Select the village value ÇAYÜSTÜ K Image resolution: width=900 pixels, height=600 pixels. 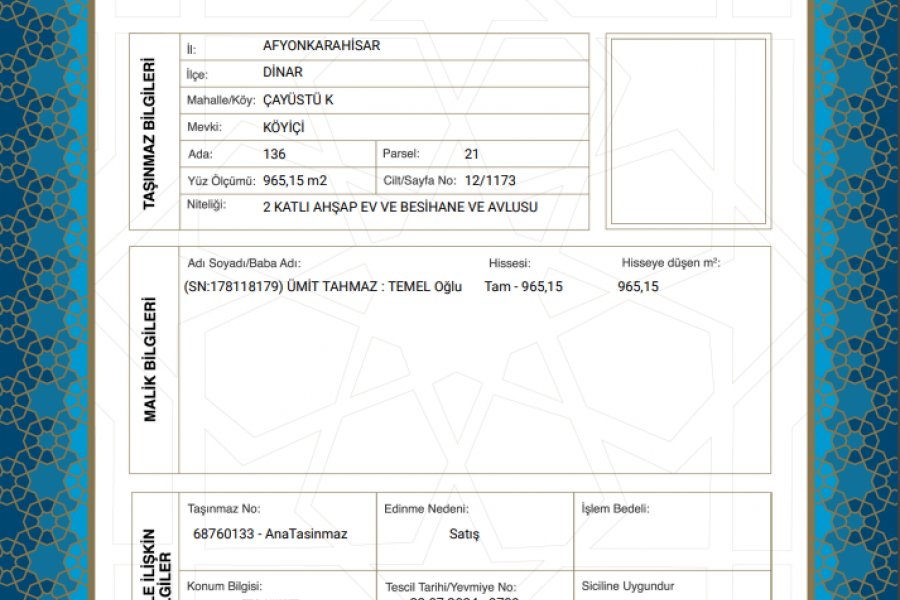tap(298, 100)
